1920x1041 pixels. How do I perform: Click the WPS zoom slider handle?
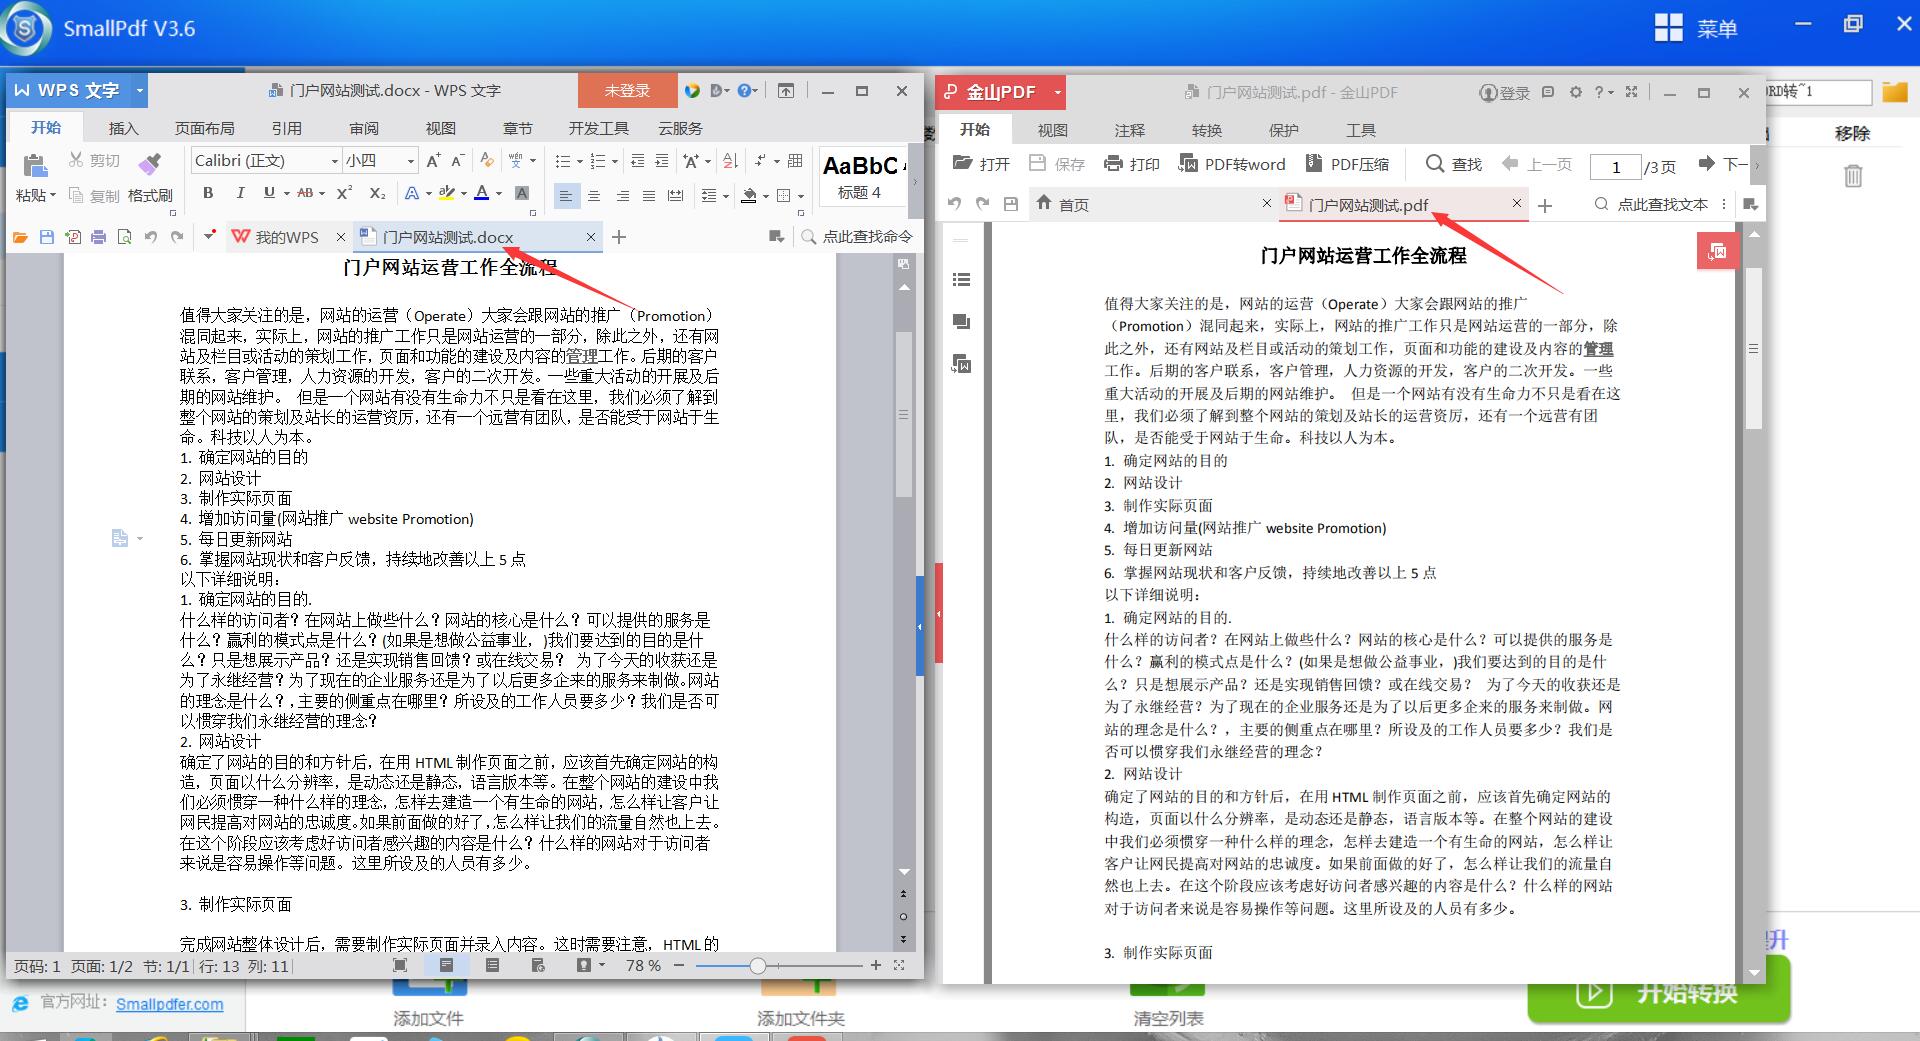tap(757, 965)
